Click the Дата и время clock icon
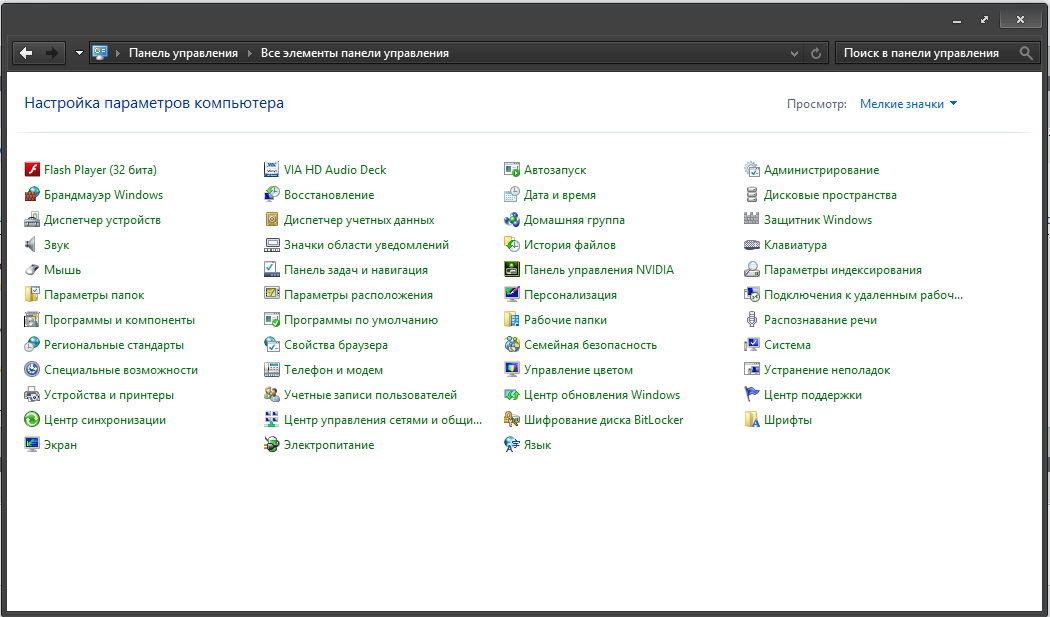The height and width of the screenshot is (617, 1050). (x=512, y=195)
